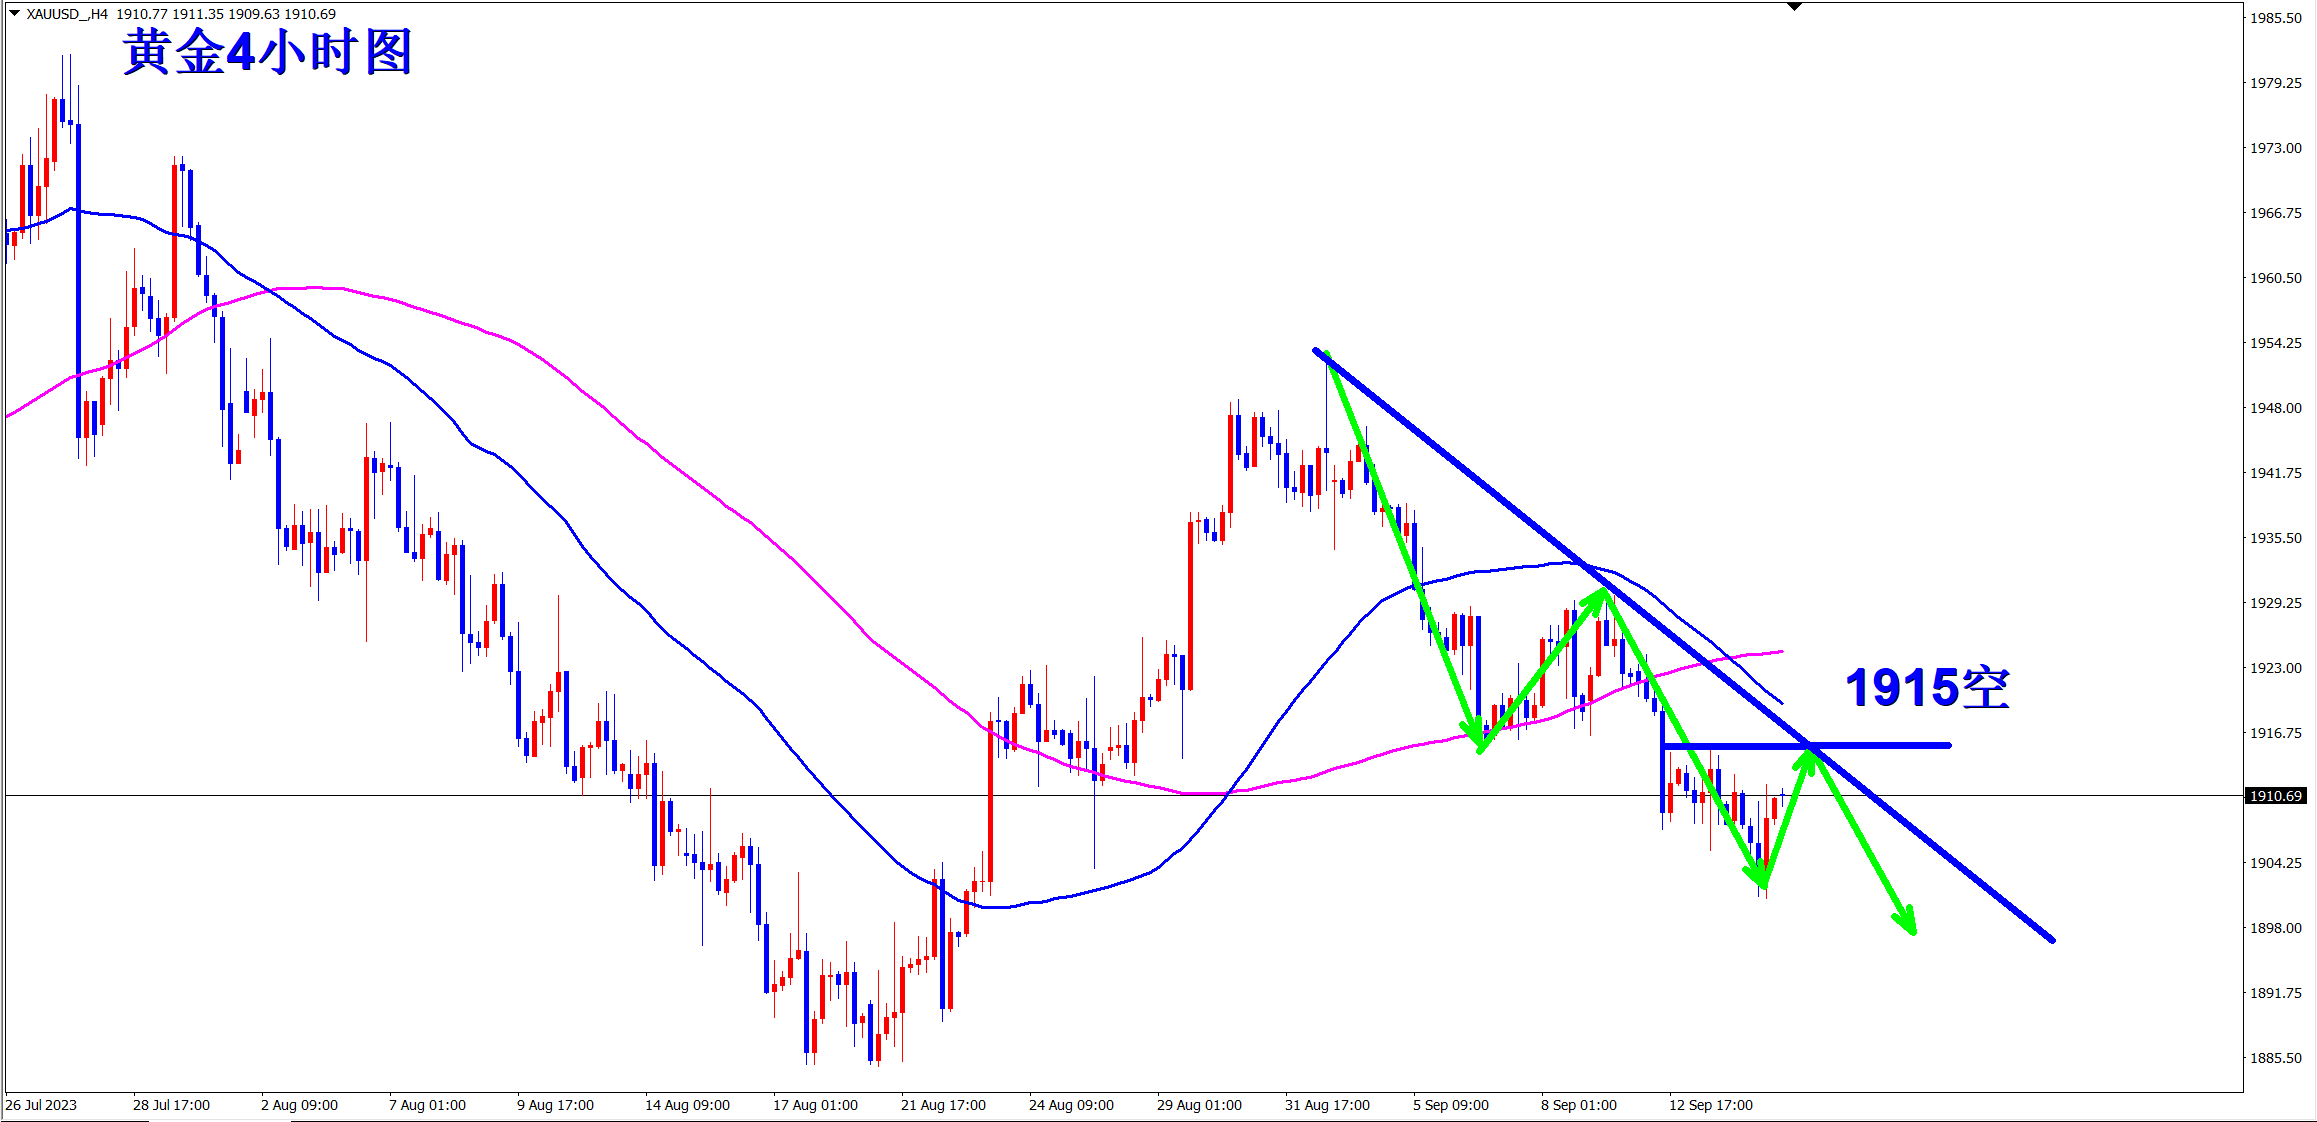Image resolution: width=2317 pixels, height=1122 pixels.
Task: Click the '9 Aug 17:00' time axis label
Action: (x=555, y=1105)
